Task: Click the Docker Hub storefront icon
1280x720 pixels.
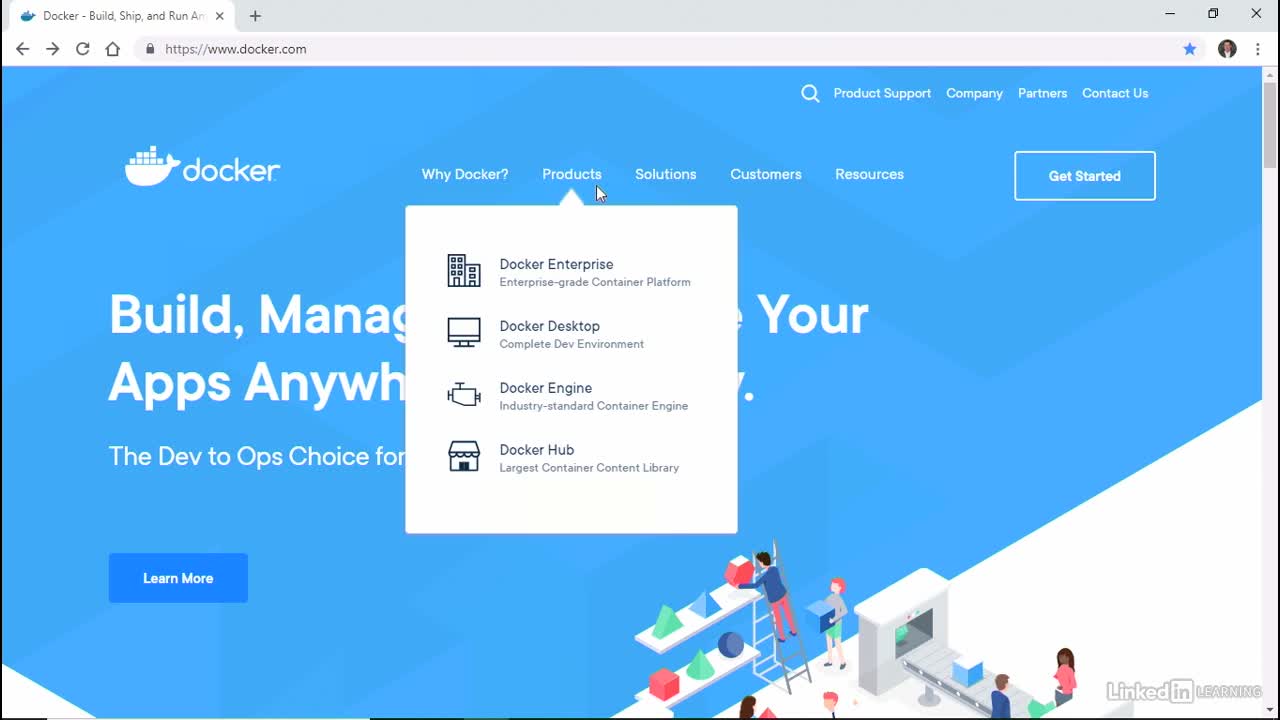Action: pos(464,456)
